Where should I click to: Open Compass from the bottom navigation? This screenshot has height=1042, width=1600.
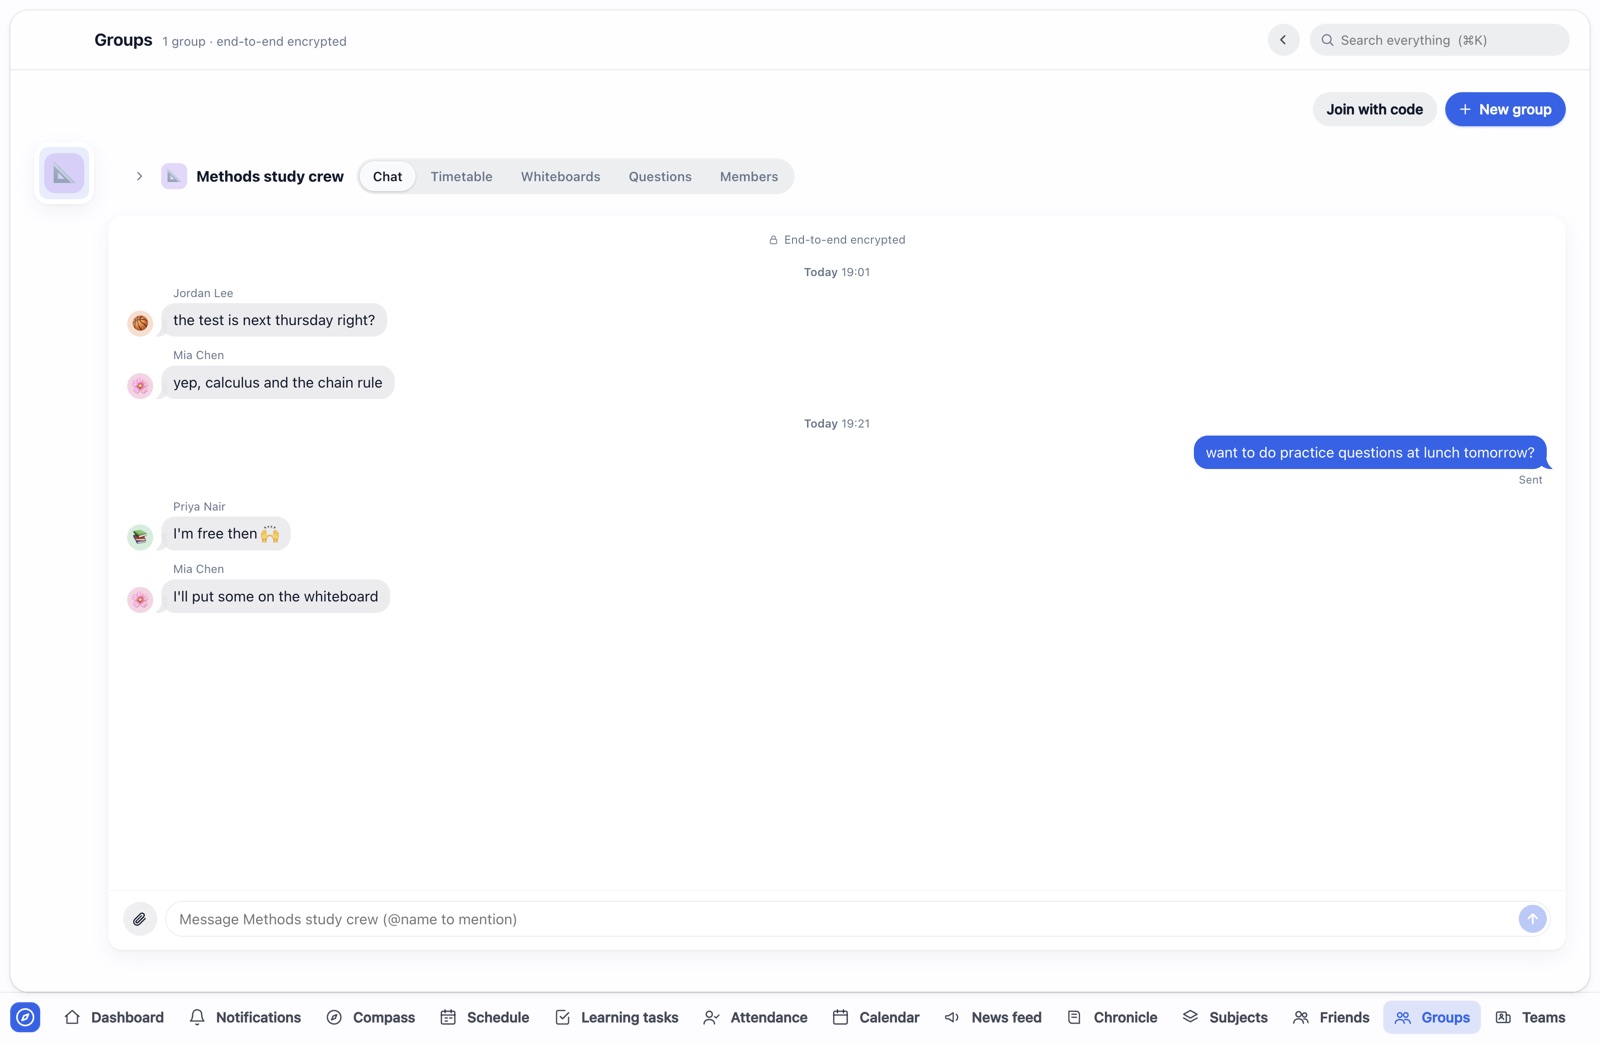[x=371, y=1017]
